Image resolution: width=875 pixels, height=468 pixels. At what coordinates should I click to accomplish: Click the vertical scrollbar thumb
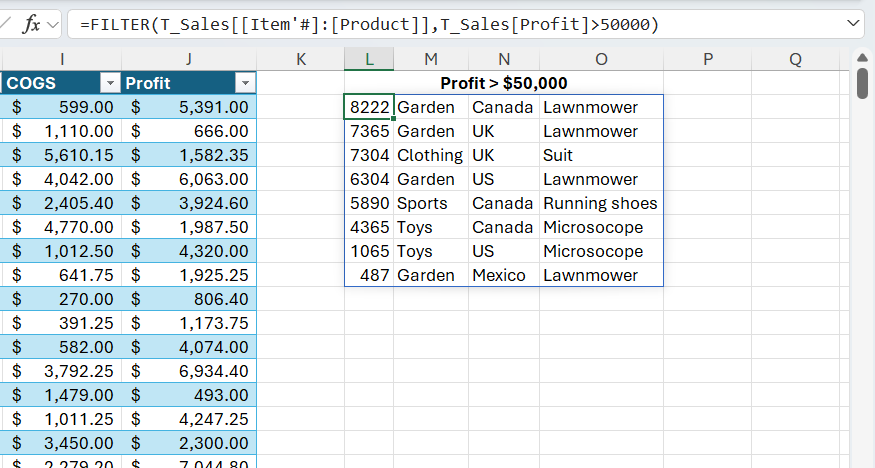(x=862, y=83)
